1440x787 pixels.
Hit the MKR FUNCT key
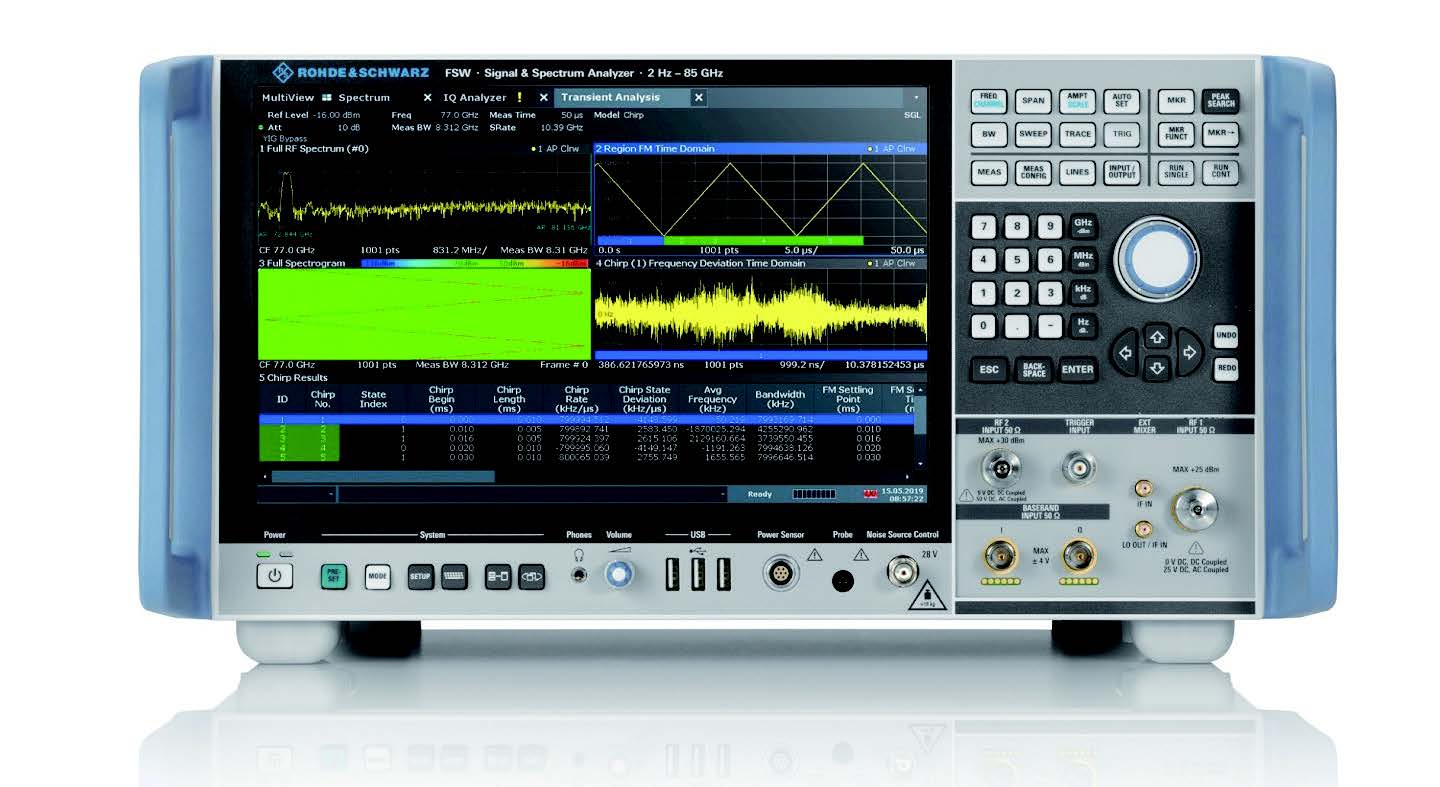(x=1176, y=134)
